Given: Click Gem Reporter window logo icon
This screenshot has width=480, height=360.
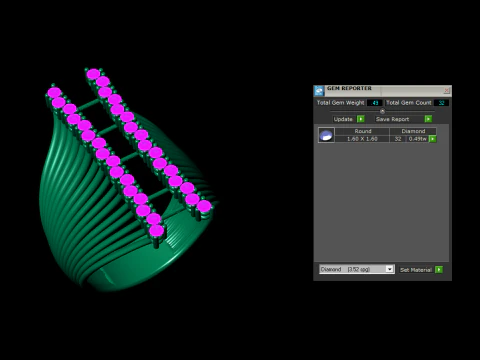Looking at the screenshot, I should [x=319, y=91].
